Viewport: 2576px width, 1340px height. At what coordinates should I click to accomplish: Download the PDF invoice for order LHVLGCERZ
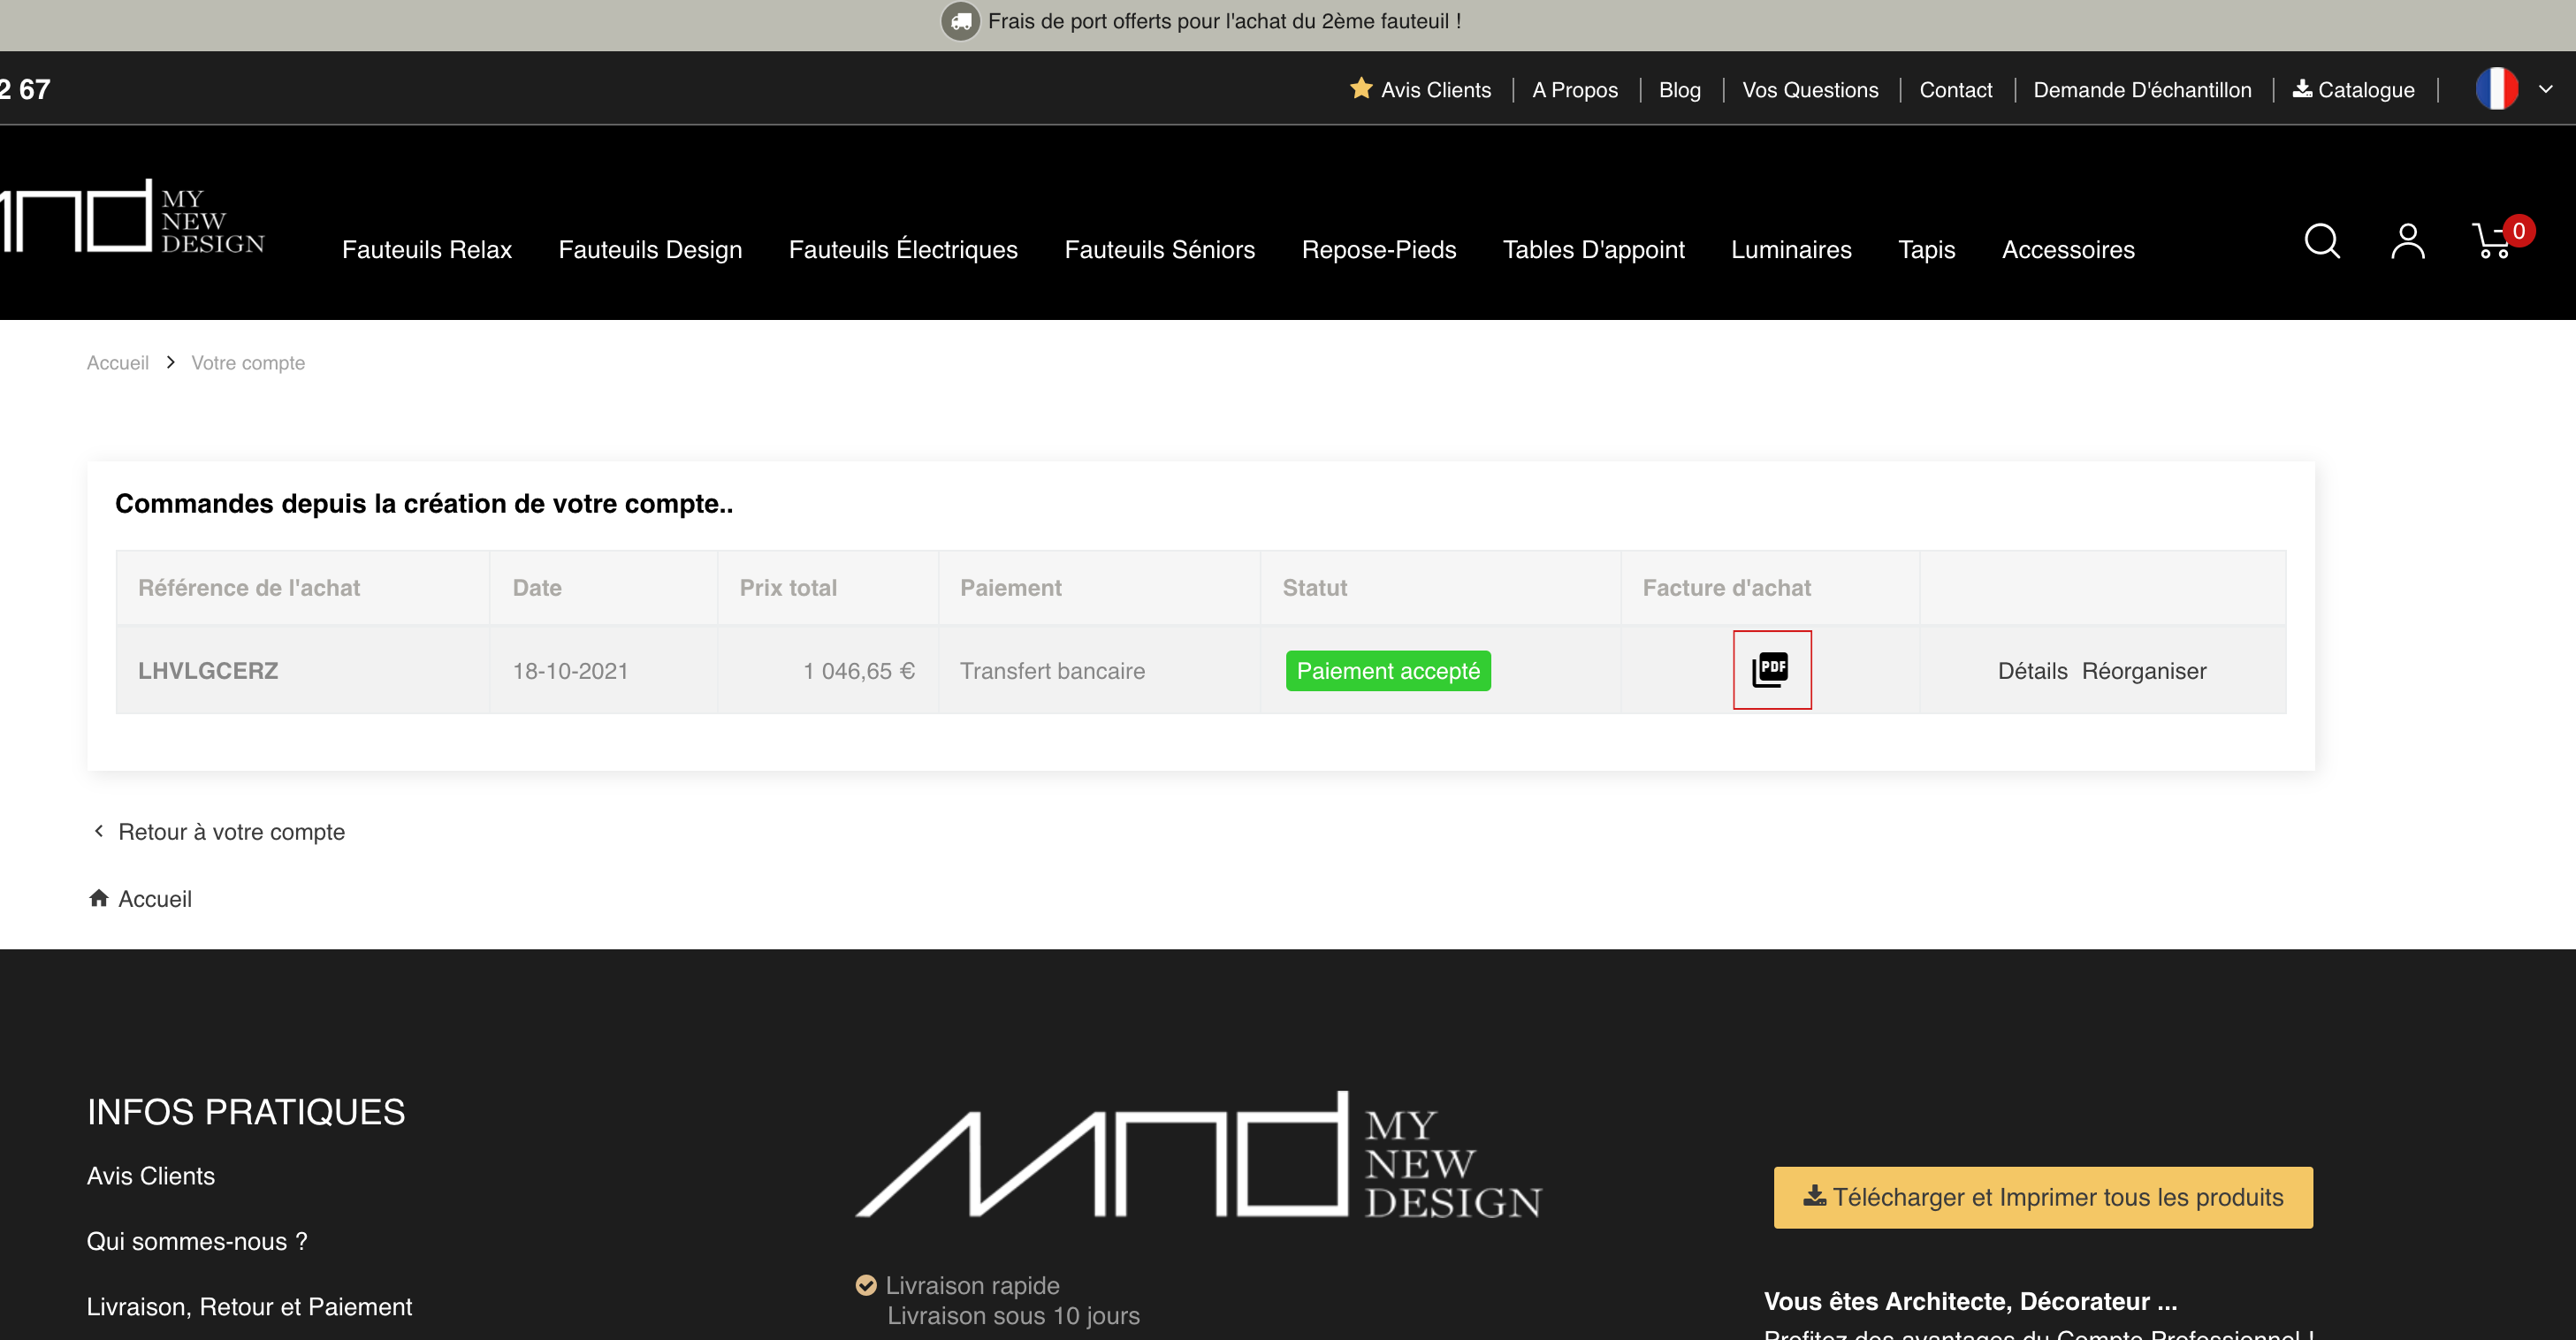coord(1771,669)
